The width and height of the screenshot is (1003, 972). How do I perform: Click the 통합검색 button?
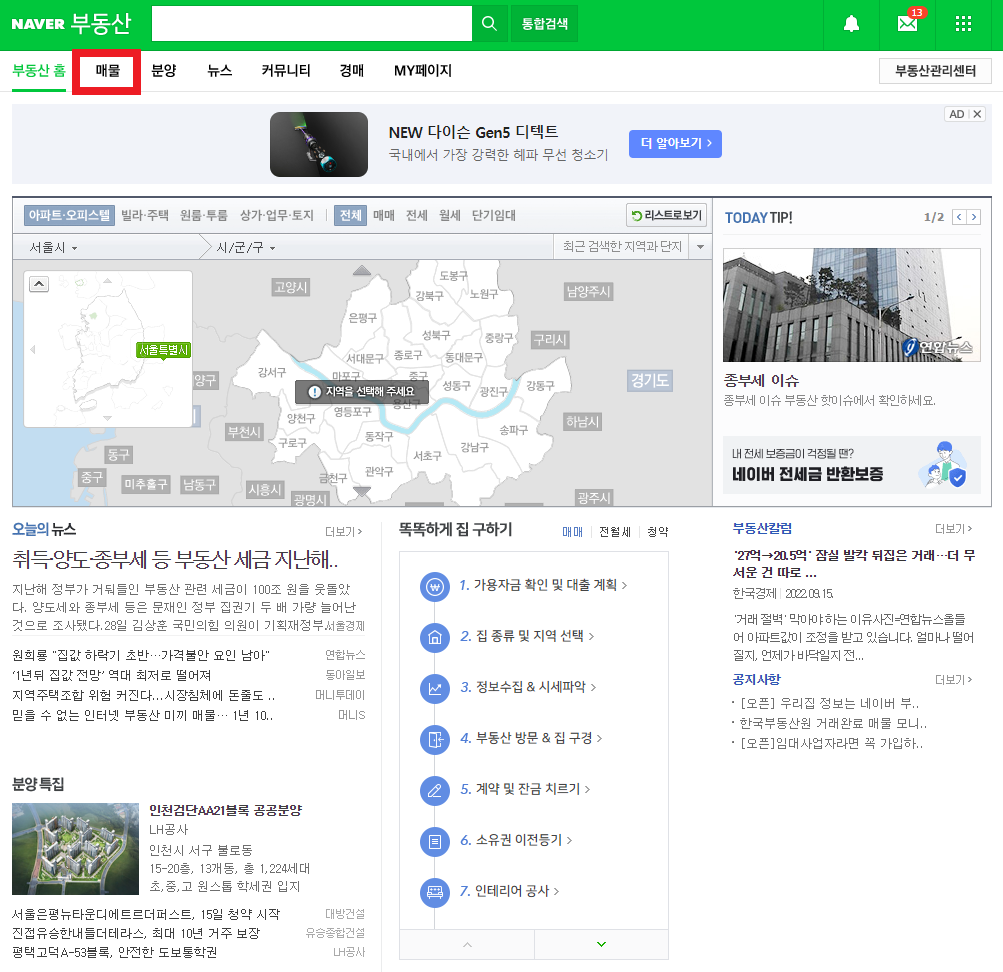coord(544,24)
